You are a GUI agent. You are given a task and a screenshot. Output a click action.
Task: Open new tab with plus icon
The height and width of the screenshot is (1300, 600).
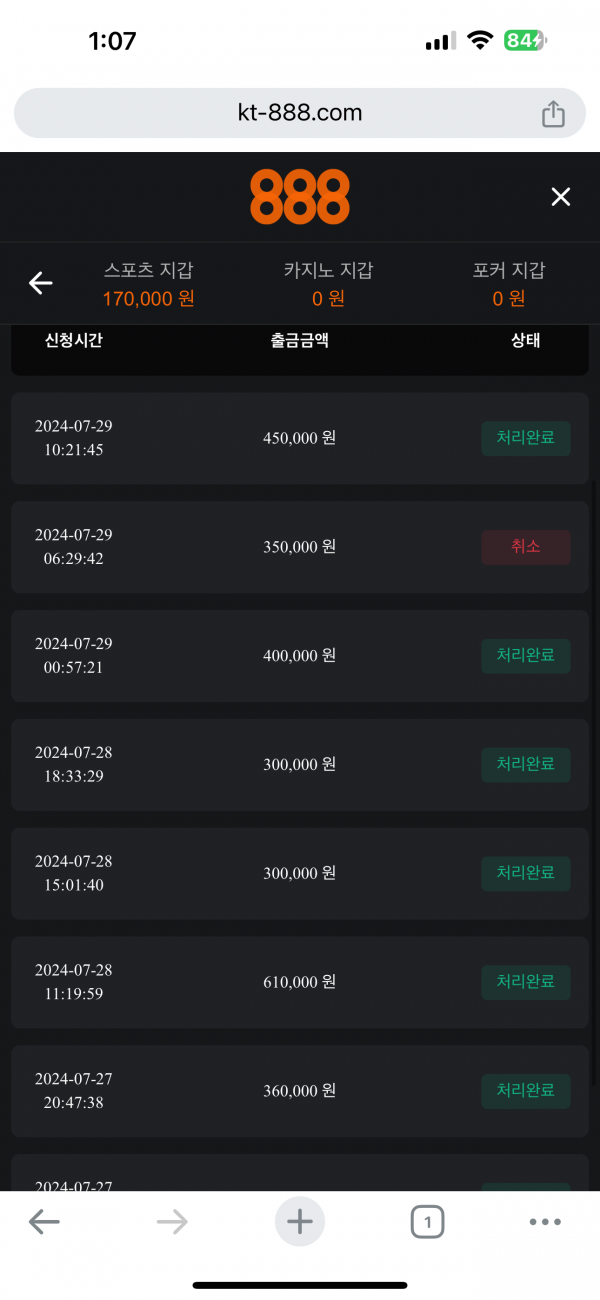(300, 1221)
